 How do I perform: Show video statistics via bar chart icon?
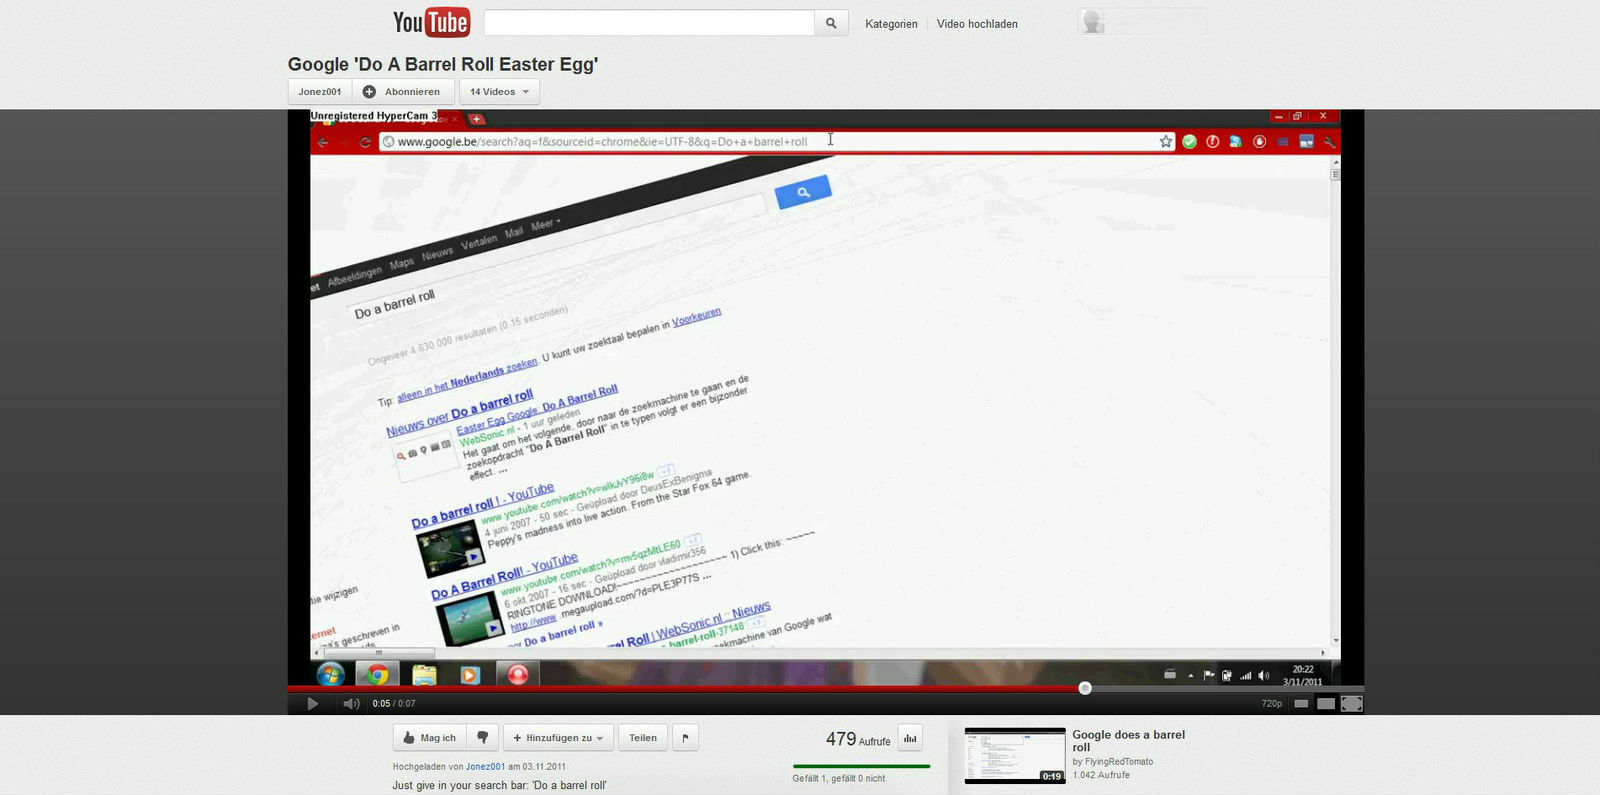coord(910,738)
